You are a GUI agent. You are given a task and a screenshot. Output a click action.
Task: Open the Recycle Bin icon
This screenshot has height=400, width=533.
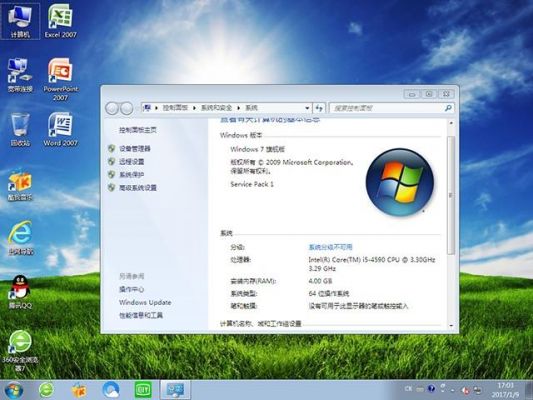[20, 130]
